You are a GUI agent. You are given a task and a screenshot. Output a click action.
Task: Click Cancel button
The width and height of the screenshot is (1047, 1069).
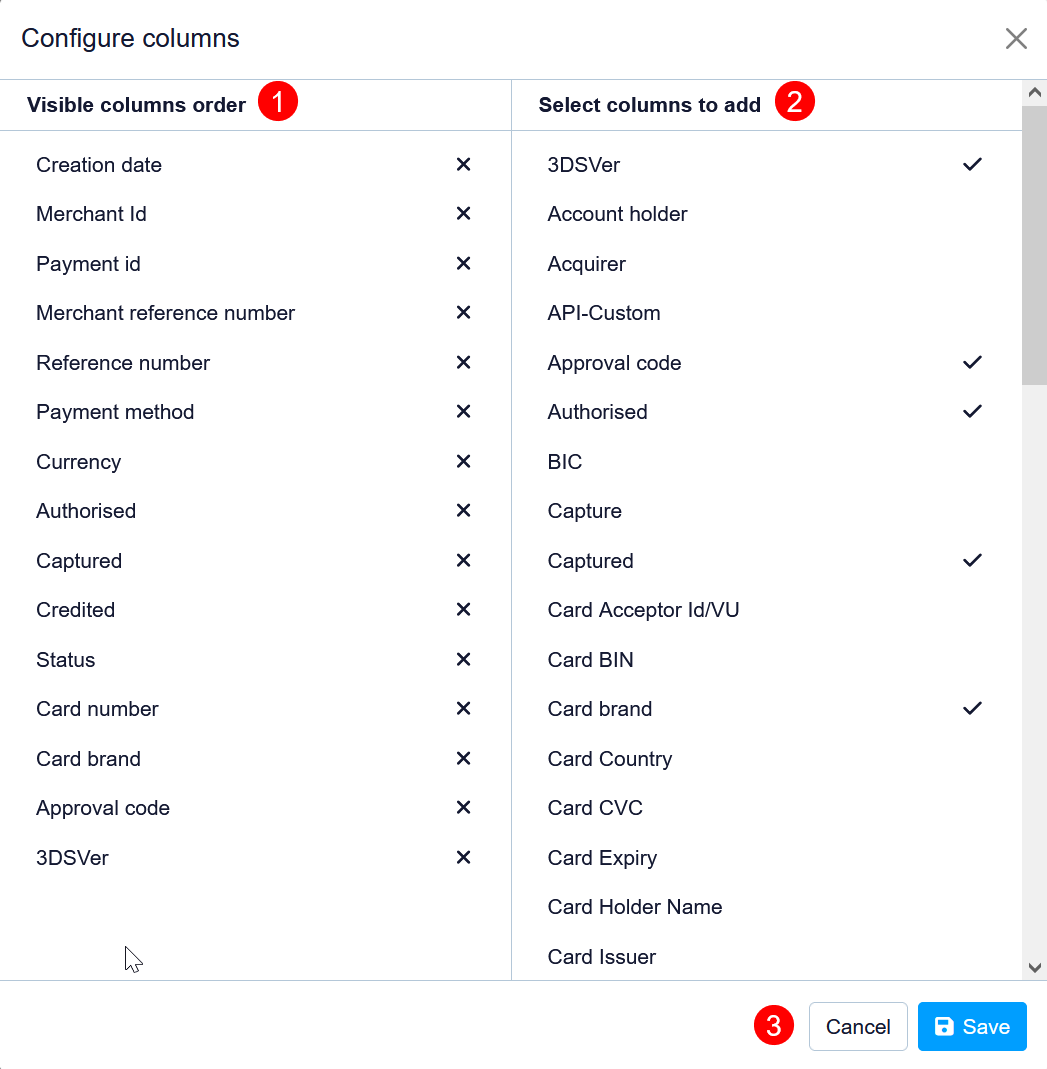click(x=858, y=1027)
